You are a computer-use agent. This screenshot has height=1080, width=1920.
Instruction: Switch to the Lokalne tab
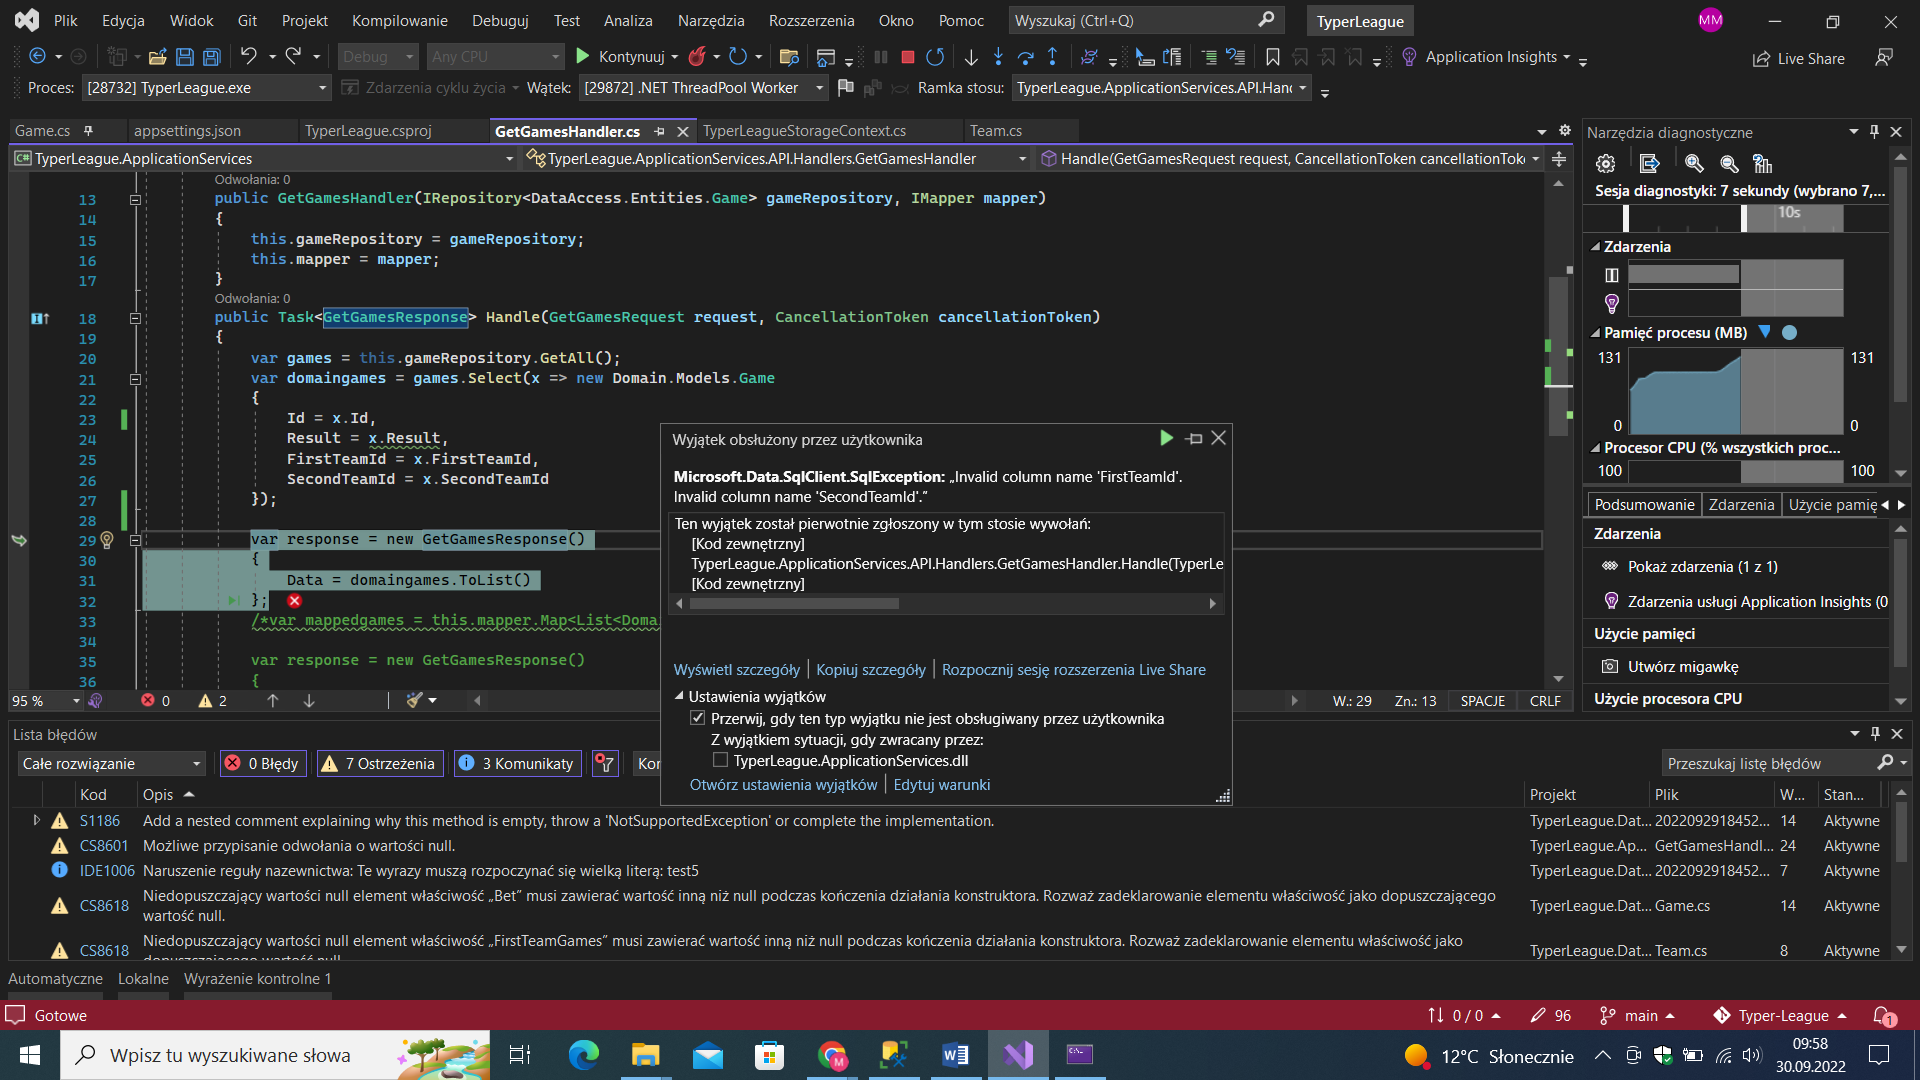143,978
